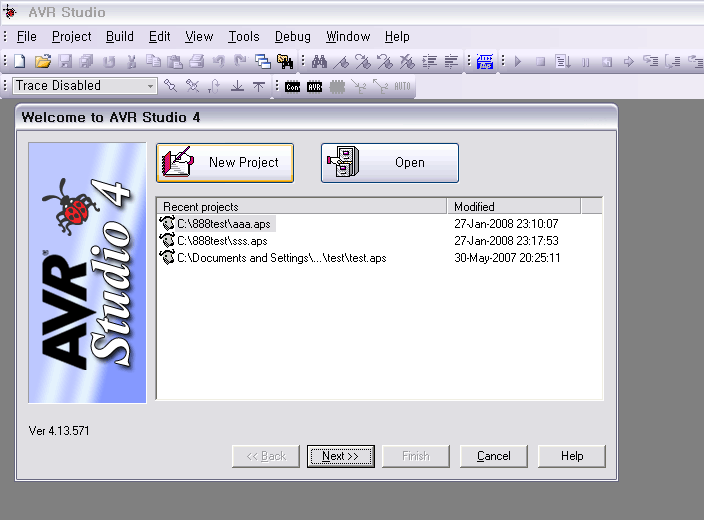Image resolution: width=704 pixels, height=520 pixels.
Task: Click the Previous Bookmark icon
Action: pos(385,62)
